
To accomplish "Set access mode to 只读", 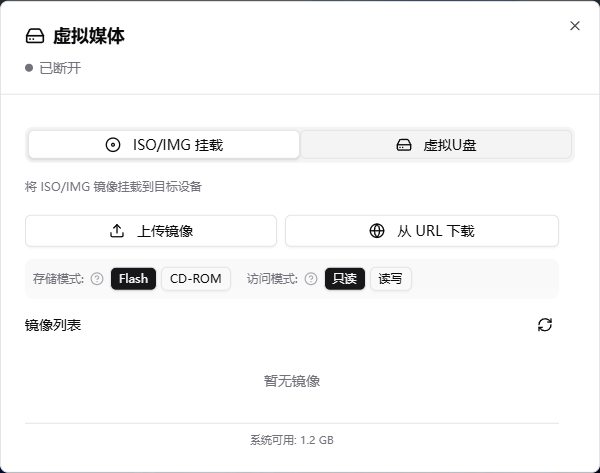I will pyautogui.click(x=344, y=279).
